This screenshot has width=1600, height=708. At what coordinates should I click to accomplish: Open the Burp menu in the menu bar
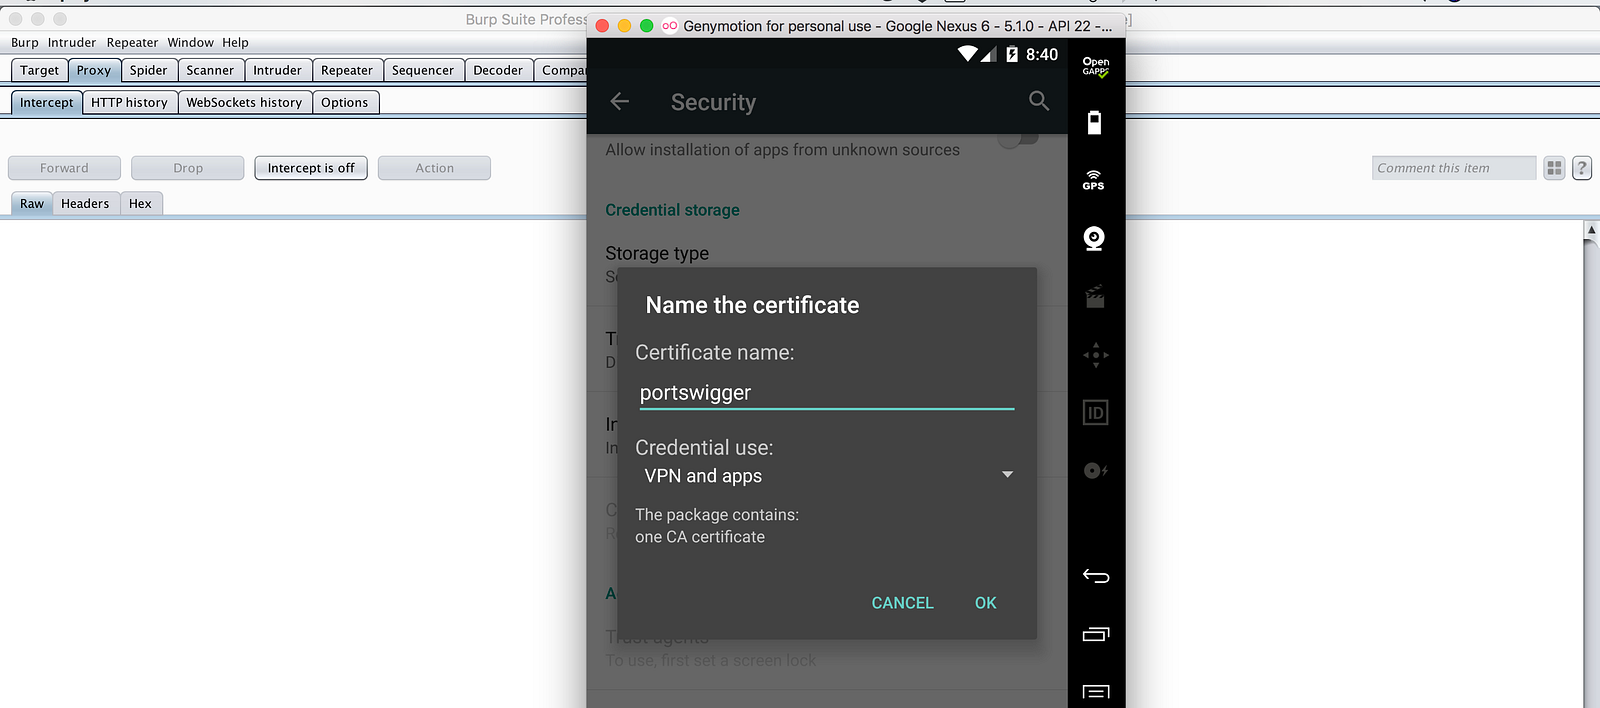tap(25, 43)
